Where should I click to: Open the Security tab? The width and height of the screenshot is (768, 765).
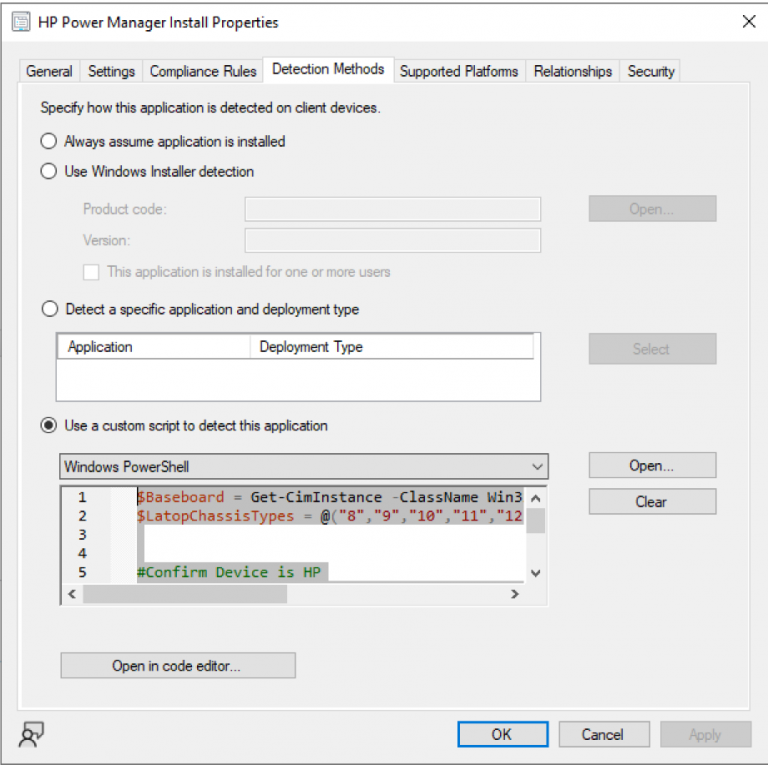click(x=651, y=71)
